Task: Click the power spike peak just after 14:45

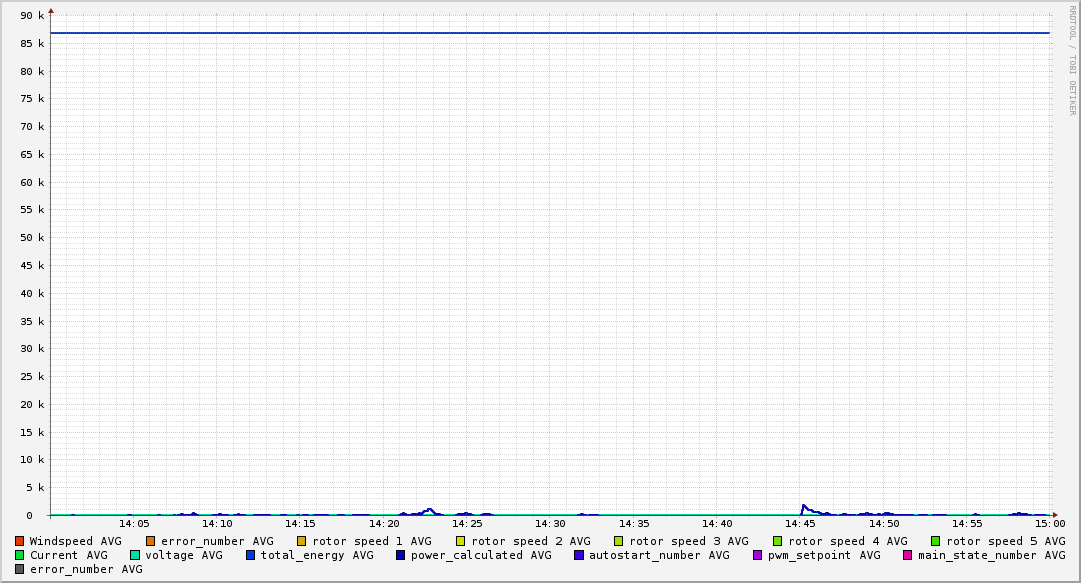Action: [x=803, y=505]
